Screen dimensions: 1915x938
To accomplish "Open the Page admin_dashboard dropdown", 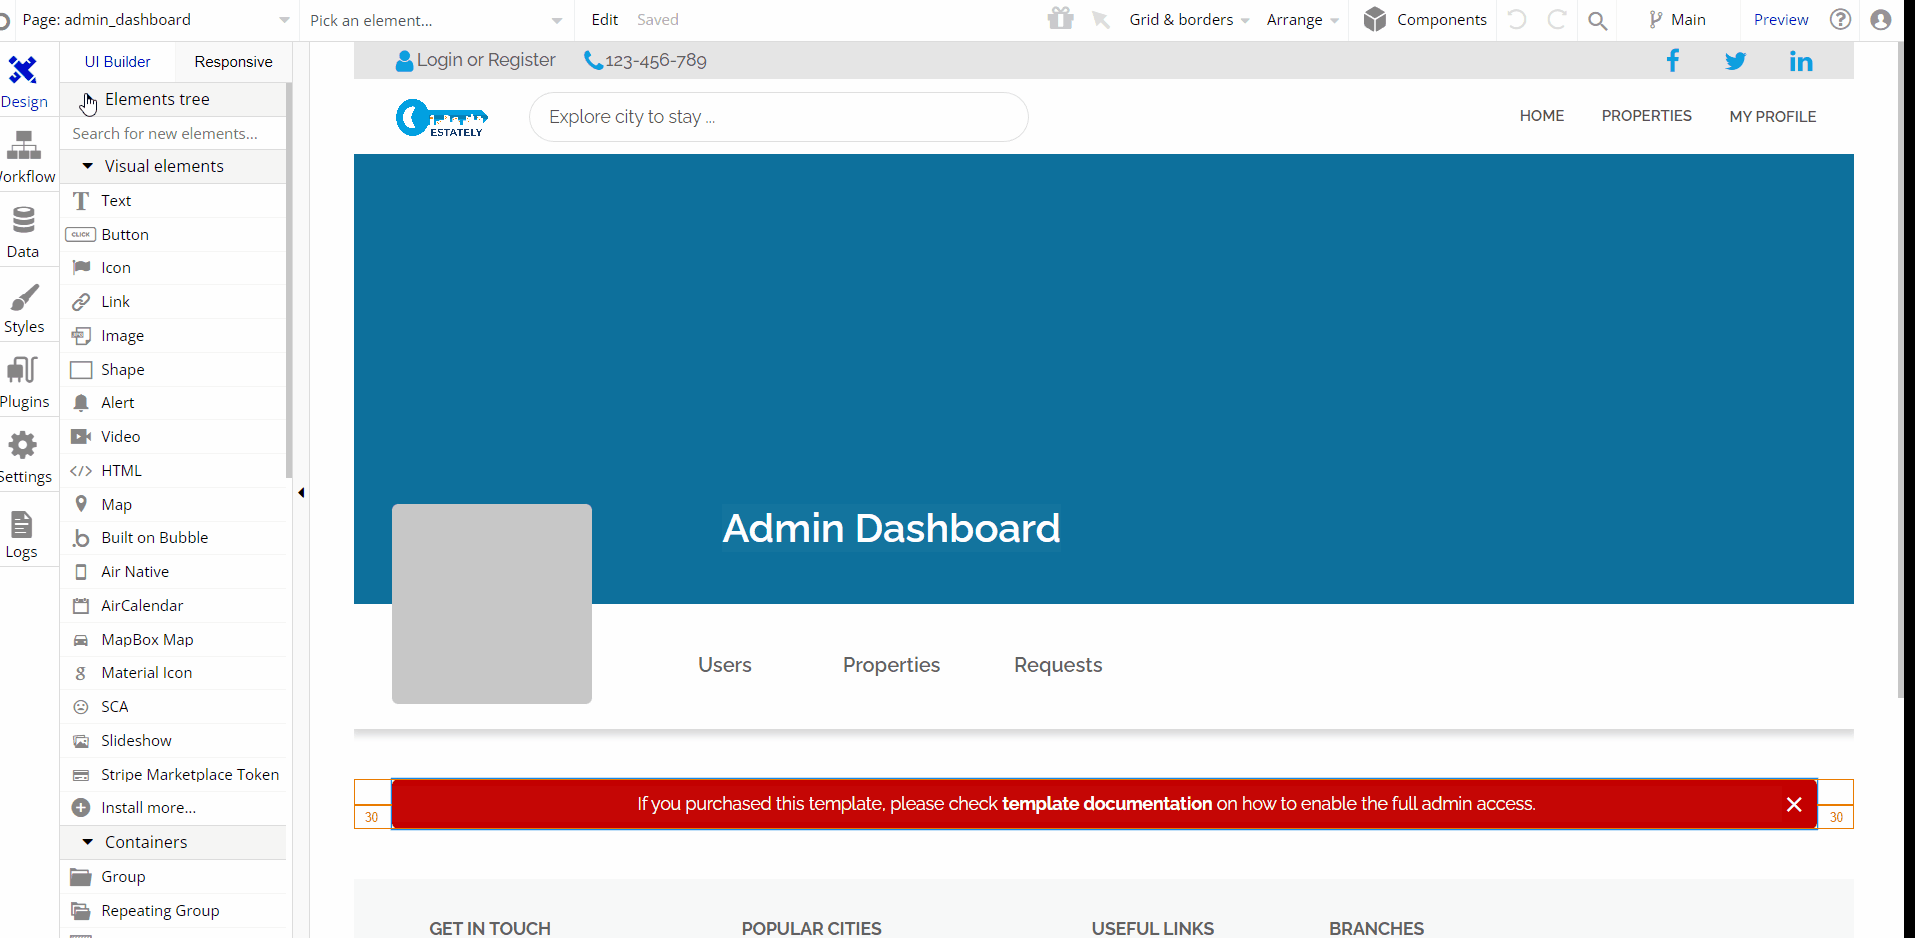I will (156, 20).
